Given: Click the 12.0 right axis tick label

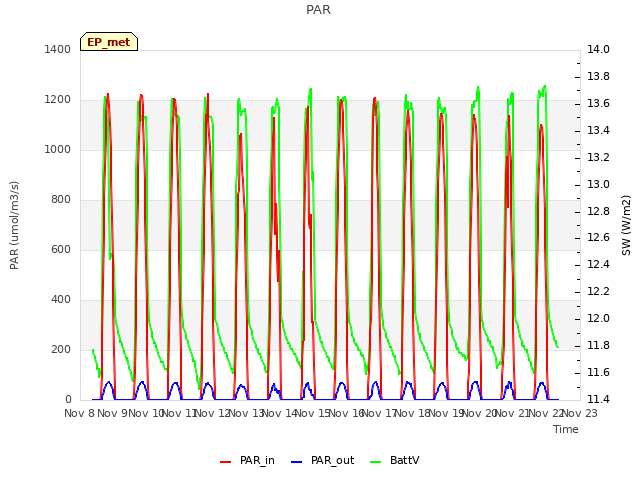Looking at the screenshot, I should 598,318.
